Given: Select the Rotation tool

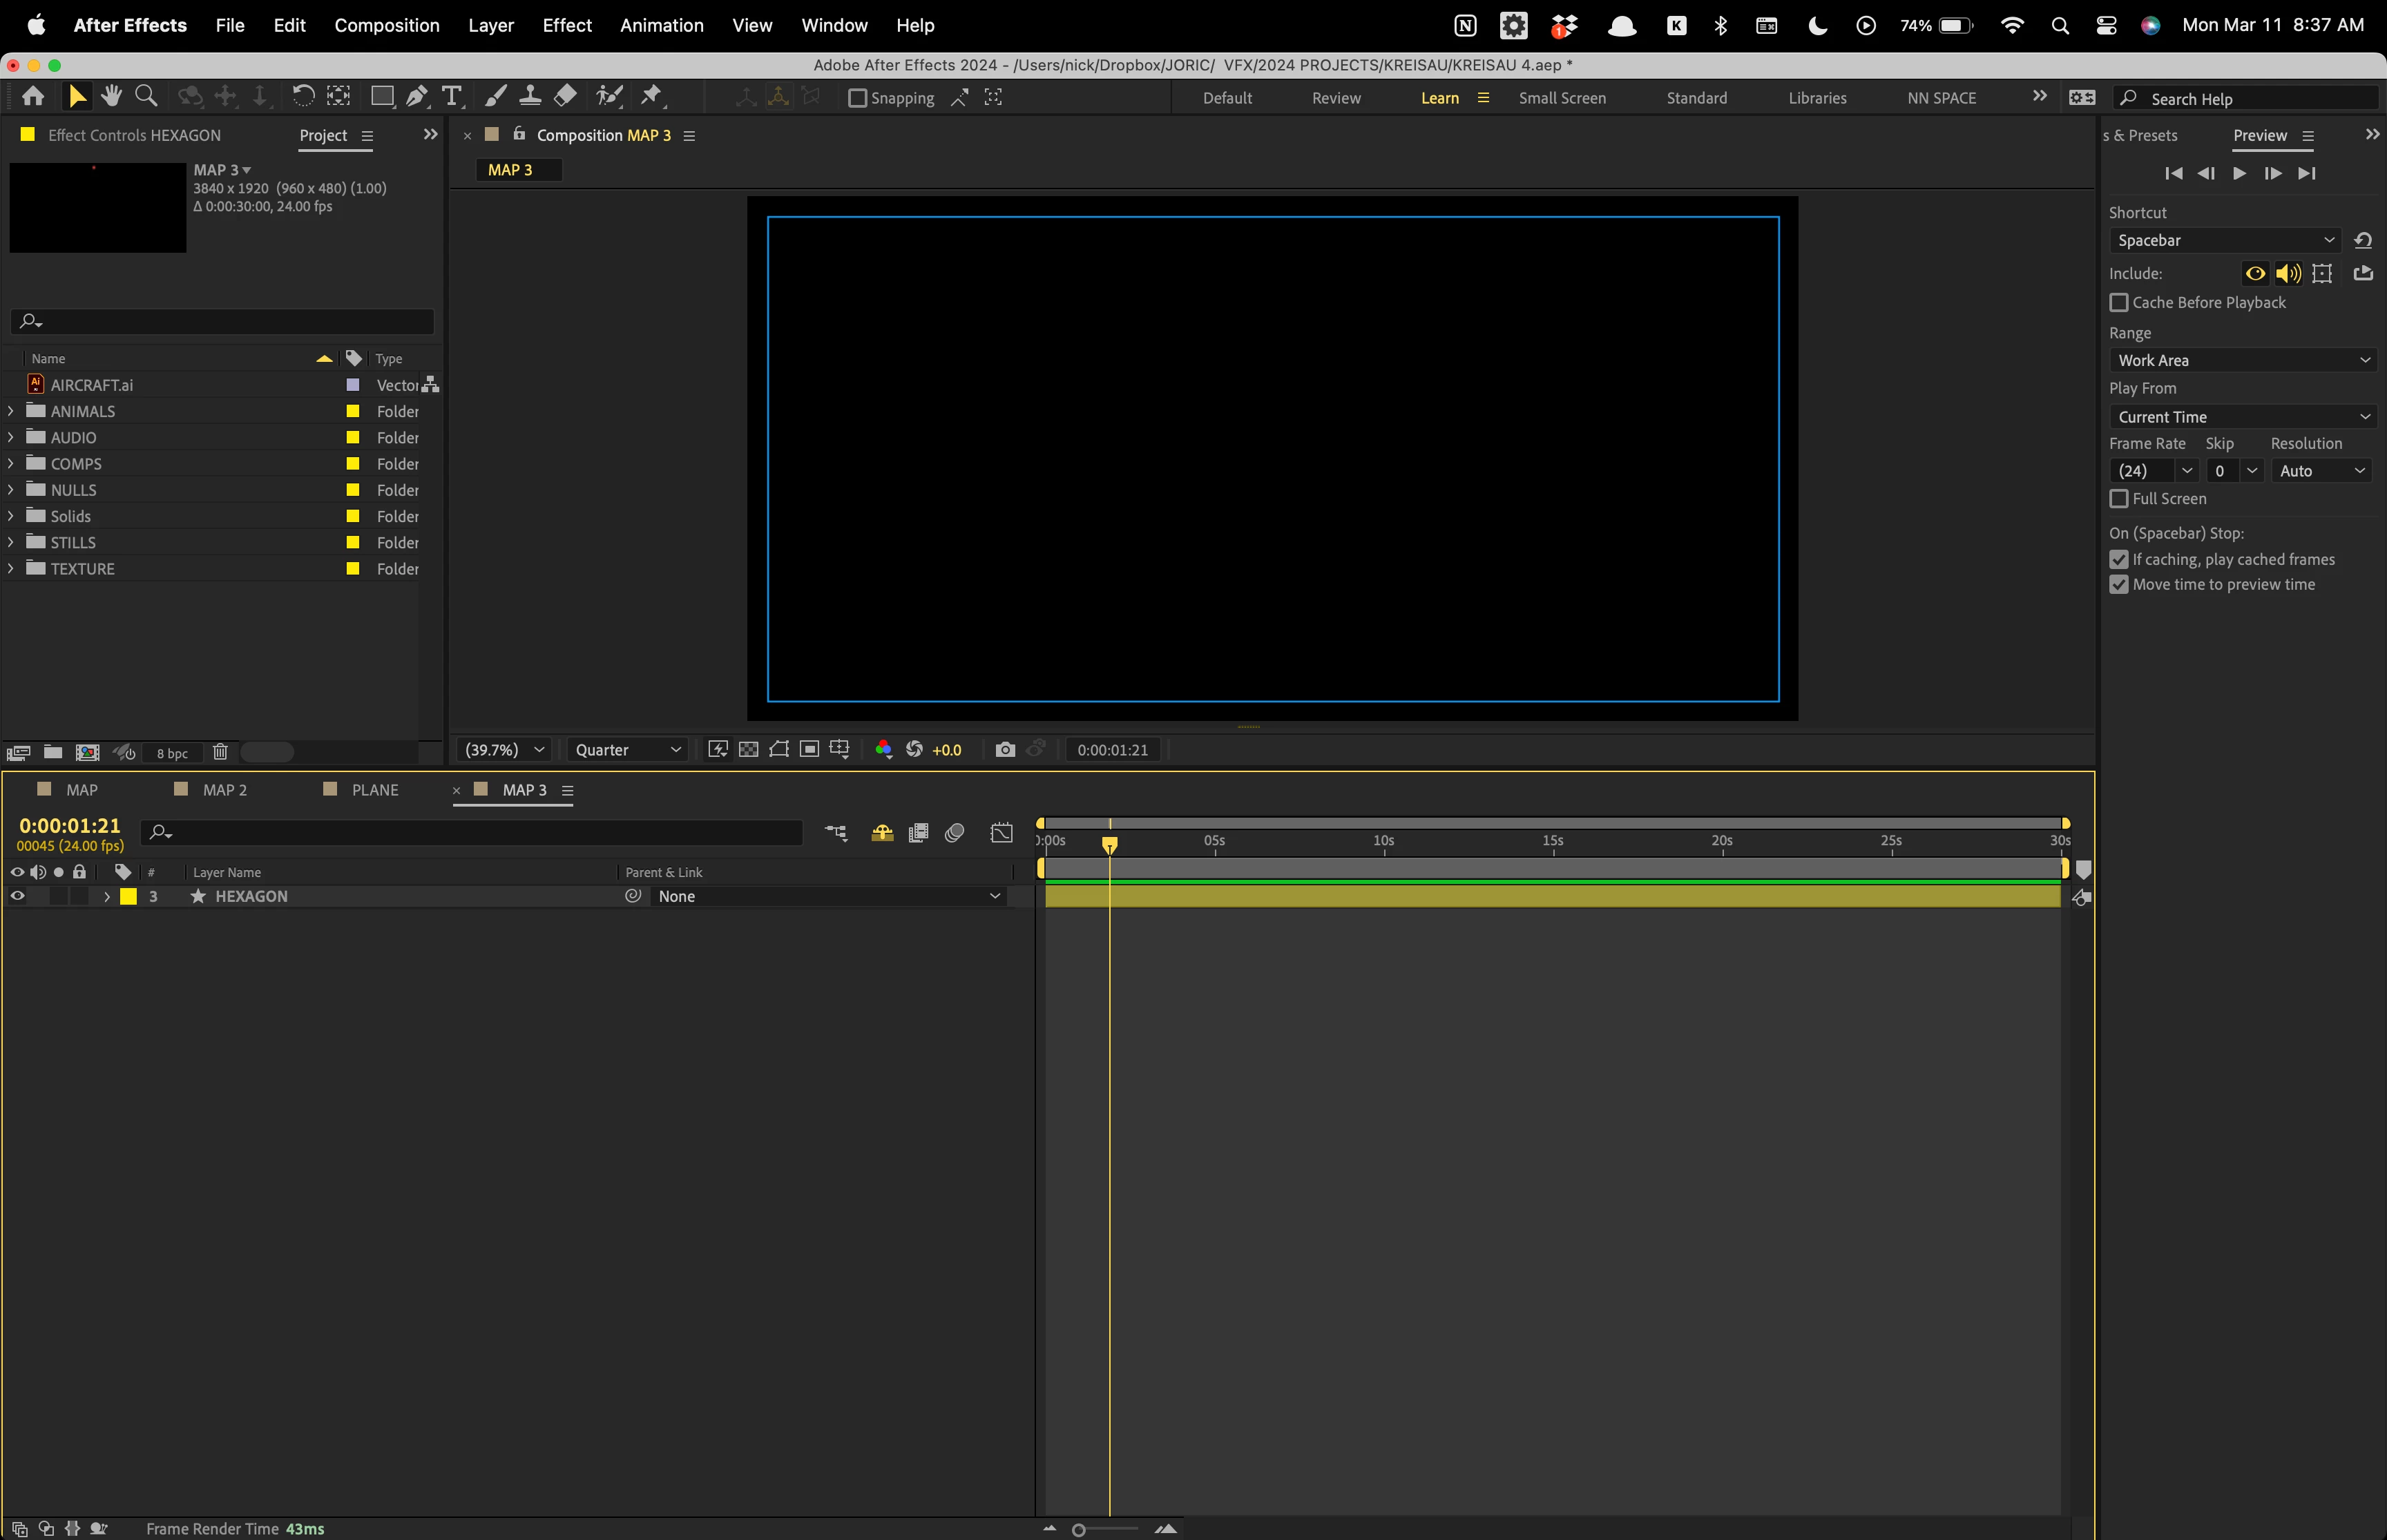Looking at the screenshot, I should pyautogui.click(x=302, y=97).
